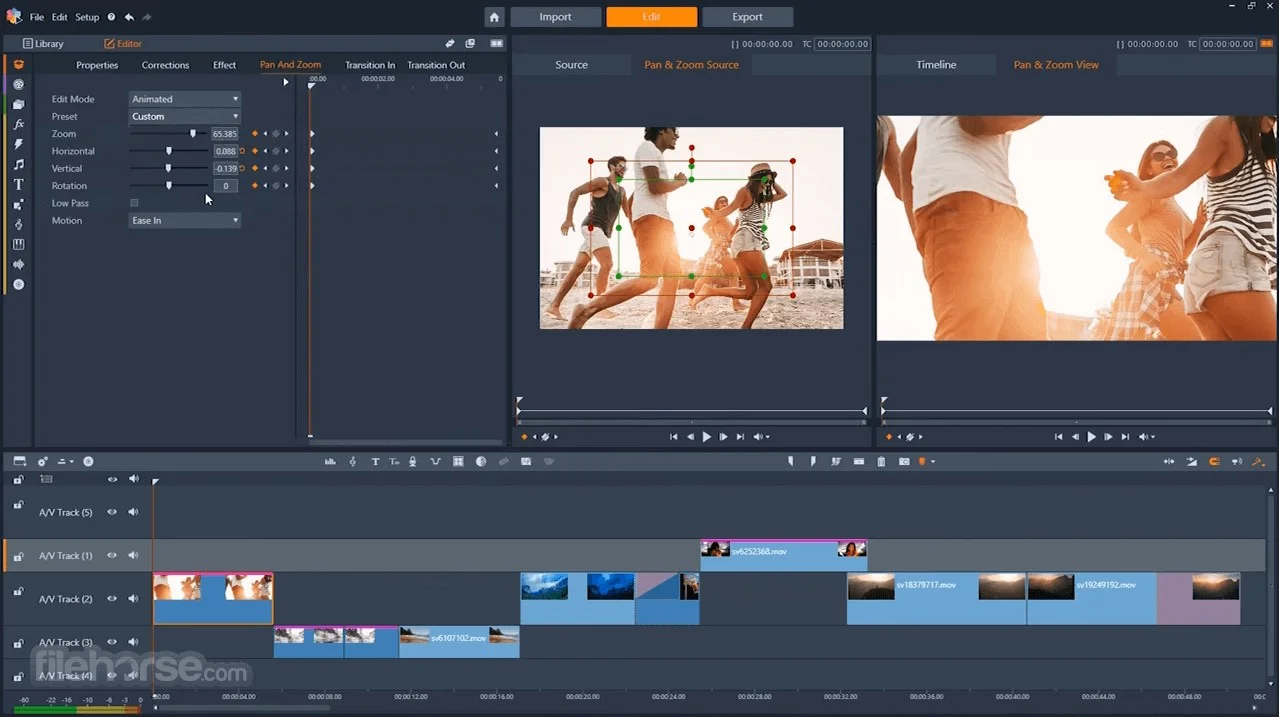Hide A/V Track (1) using eye icon
1279x717 pixels.
(112, 555)
